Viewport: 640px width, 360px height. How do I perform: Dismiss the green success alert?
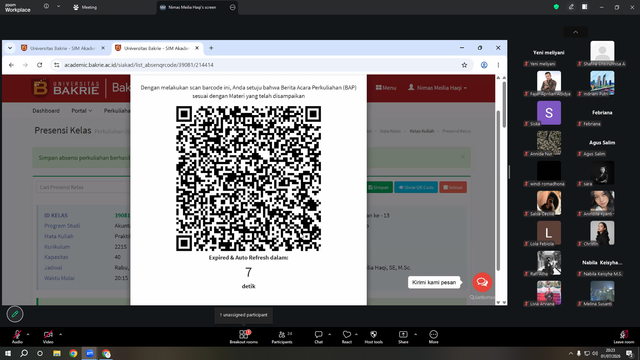coord(462,157)
